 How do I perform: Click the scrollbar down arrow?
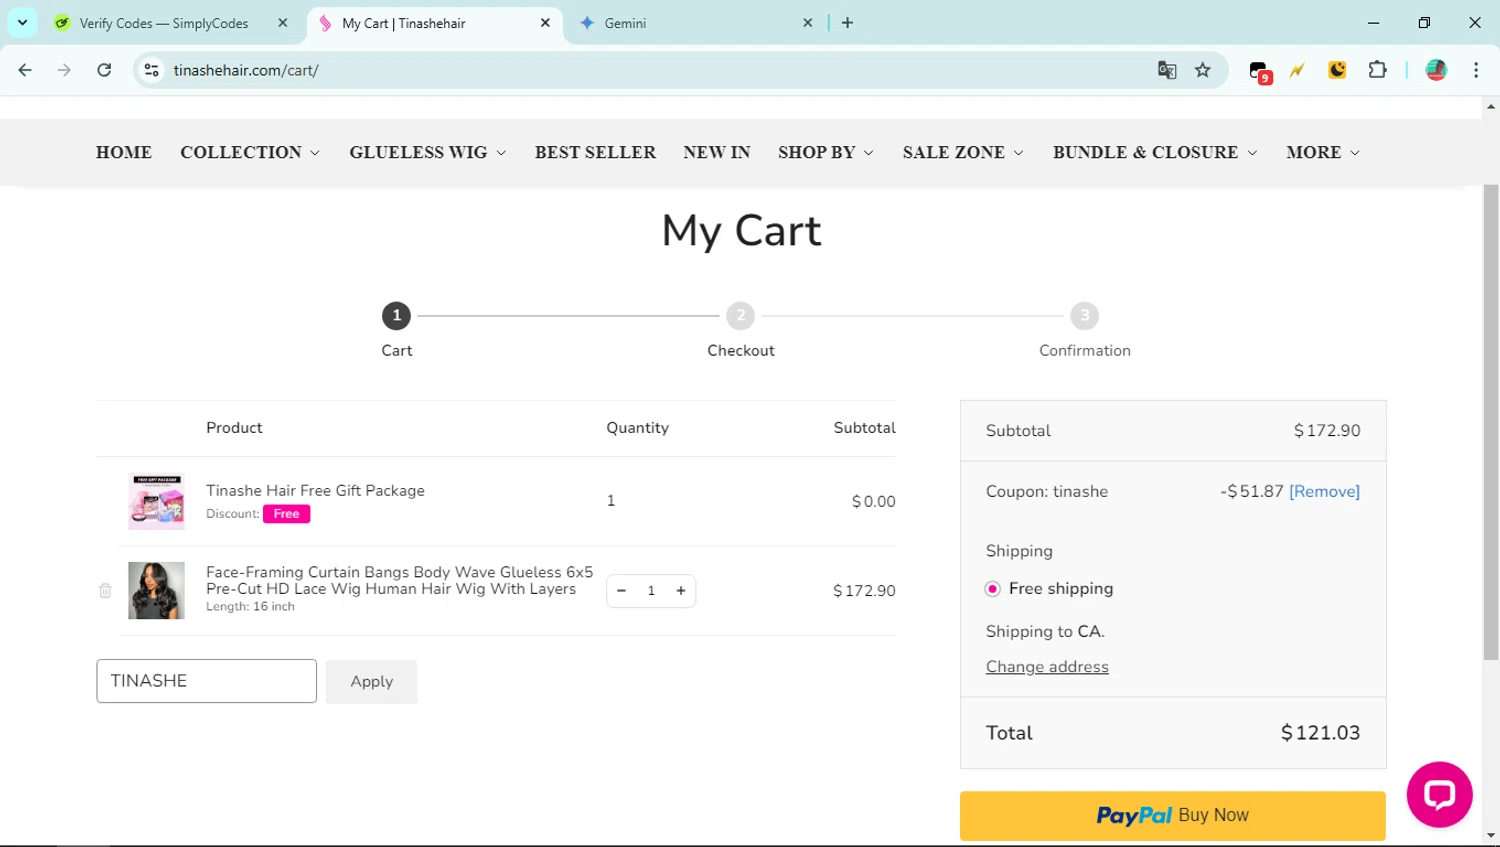point(1491,836)
